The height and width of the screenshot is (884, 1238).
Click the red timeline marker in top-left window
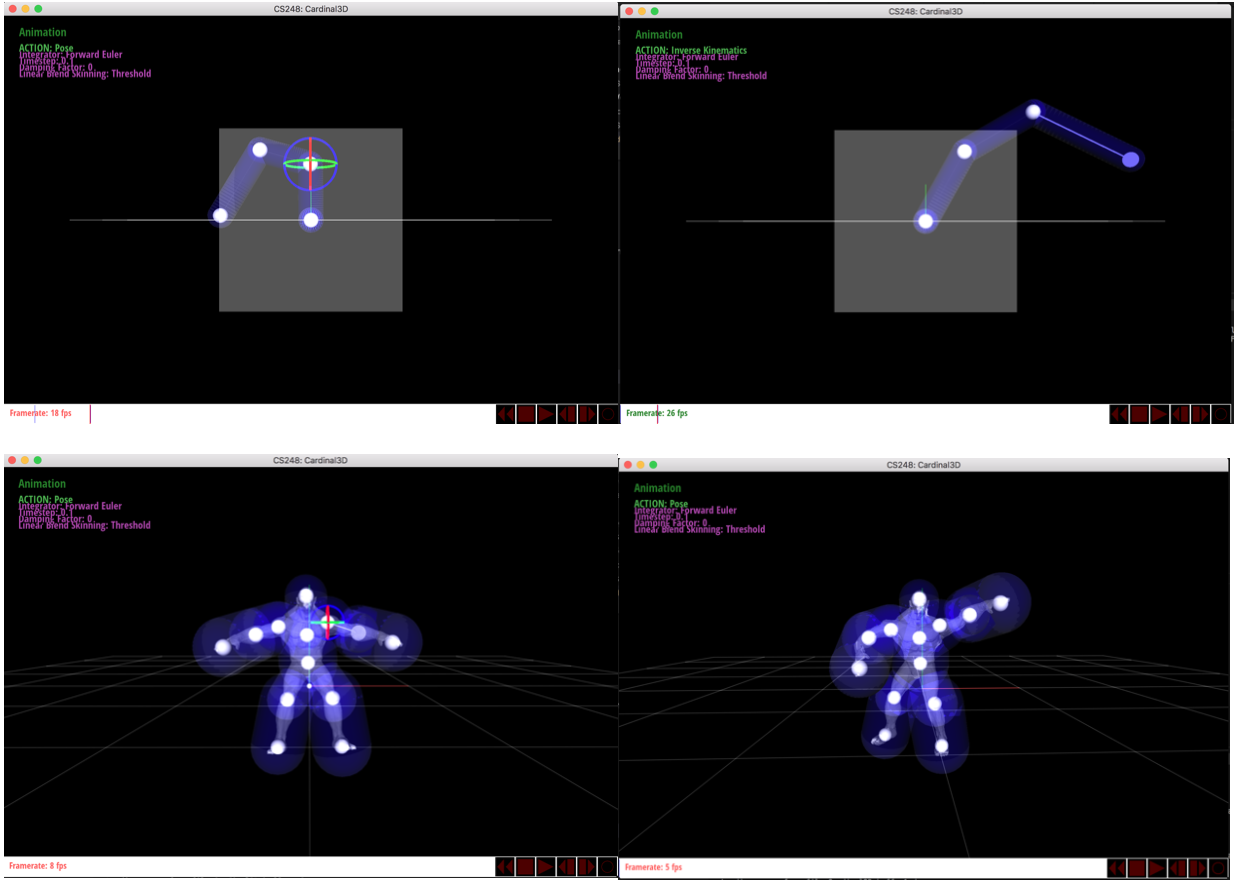(90, 414)
